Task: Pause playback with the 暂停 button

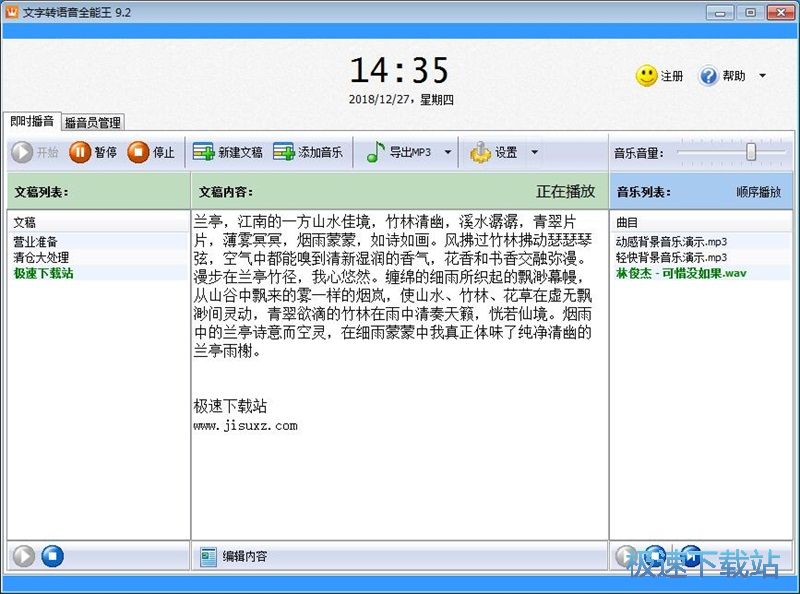Action: pyautogui.click(x=93, y=152)
